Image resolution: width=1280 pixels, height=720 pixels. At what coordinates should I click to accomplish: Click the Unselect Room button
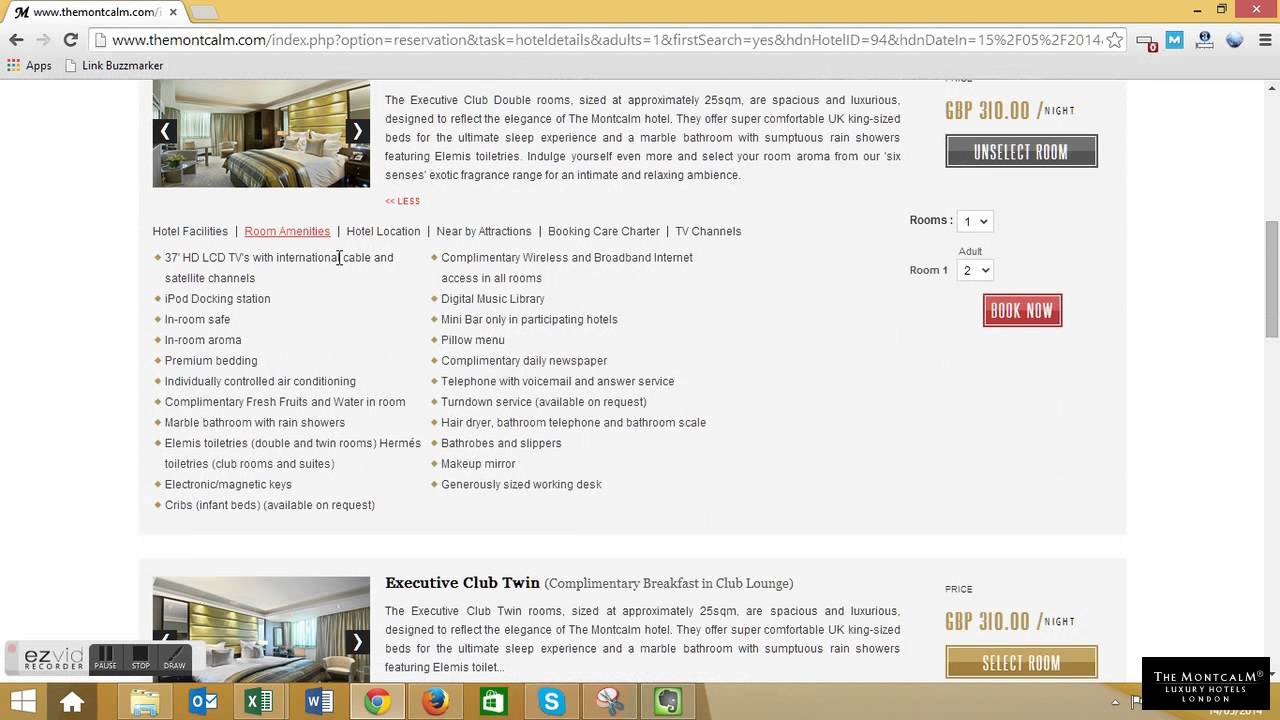[1021, 152]
